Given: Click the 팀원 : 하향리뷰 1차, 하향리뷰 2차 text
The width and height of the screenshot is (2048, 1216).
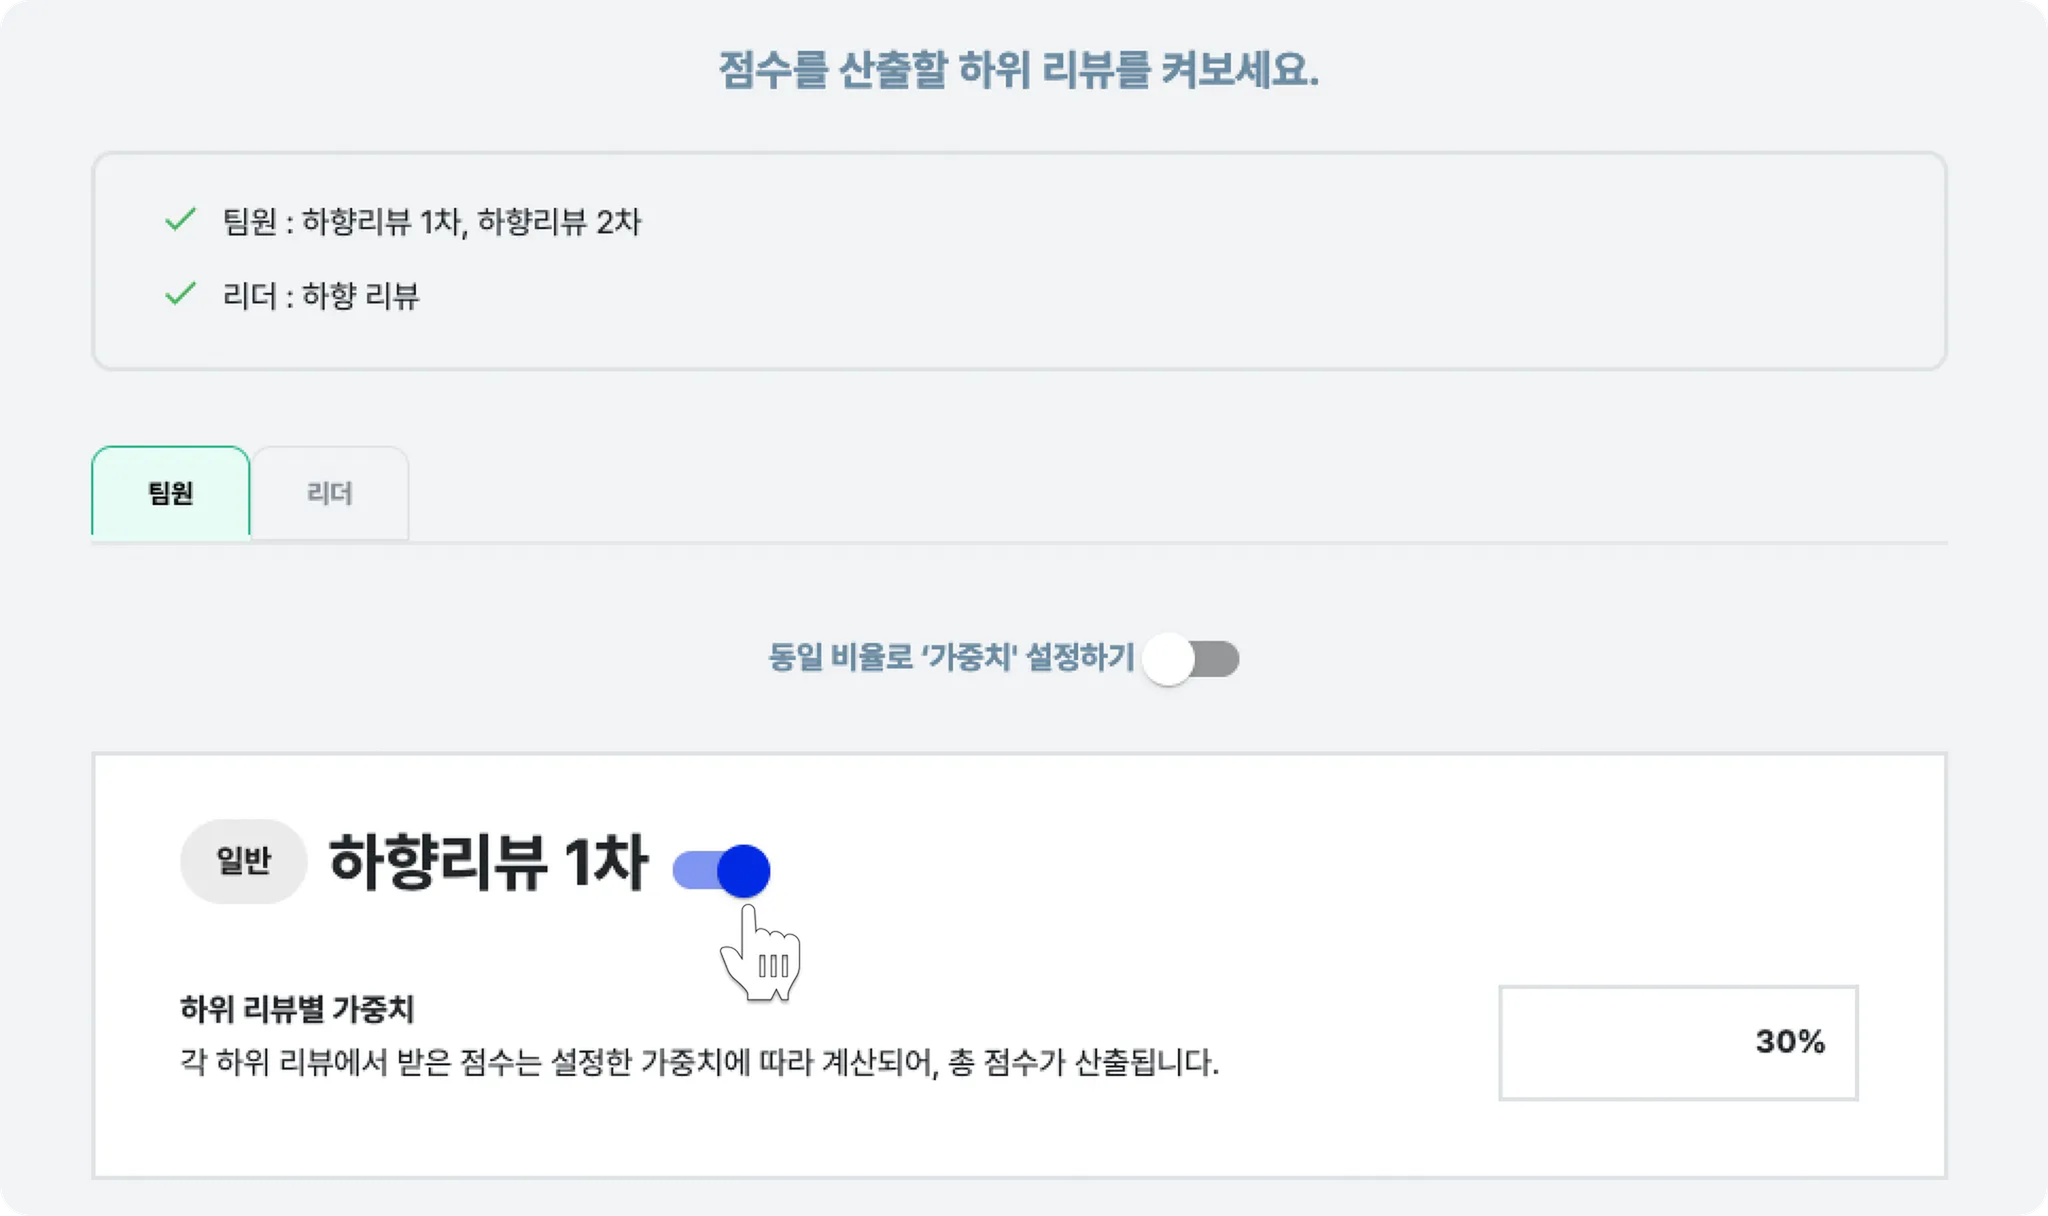Looking at the screenshot, I should (x=432, y=221).
